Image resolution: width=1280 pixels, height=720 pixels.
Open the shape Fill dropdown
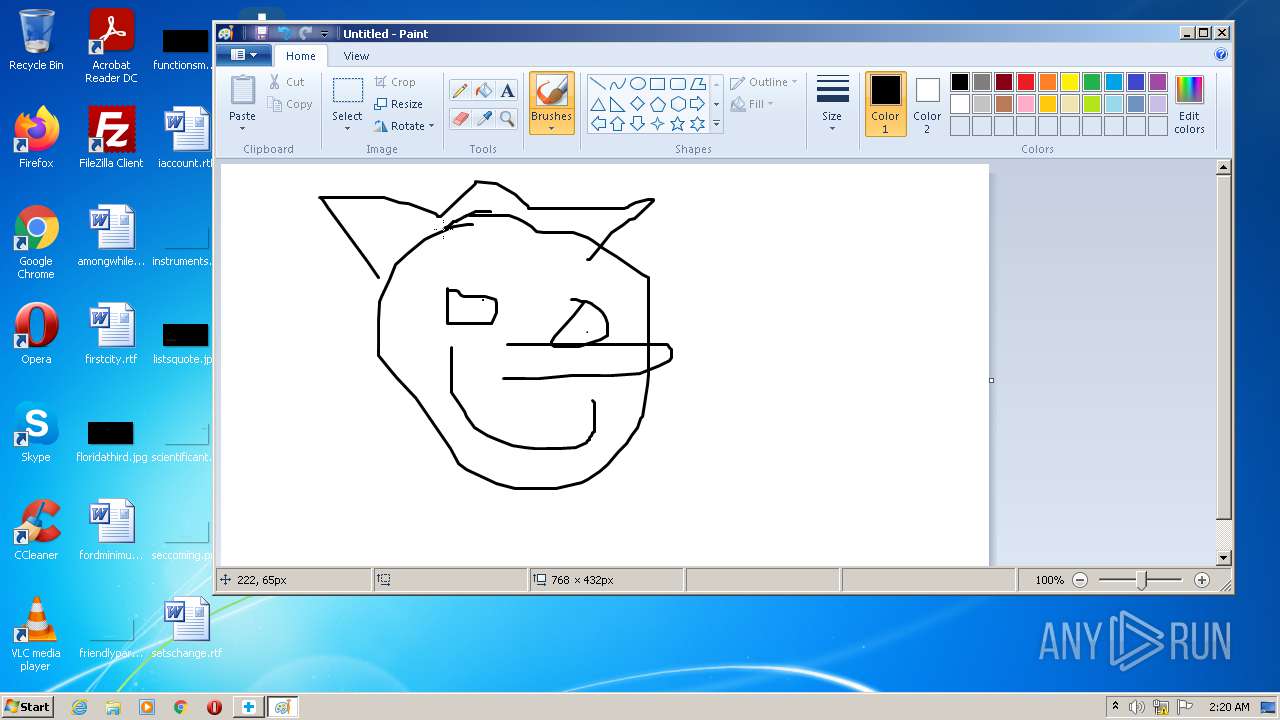pos(751,104)
